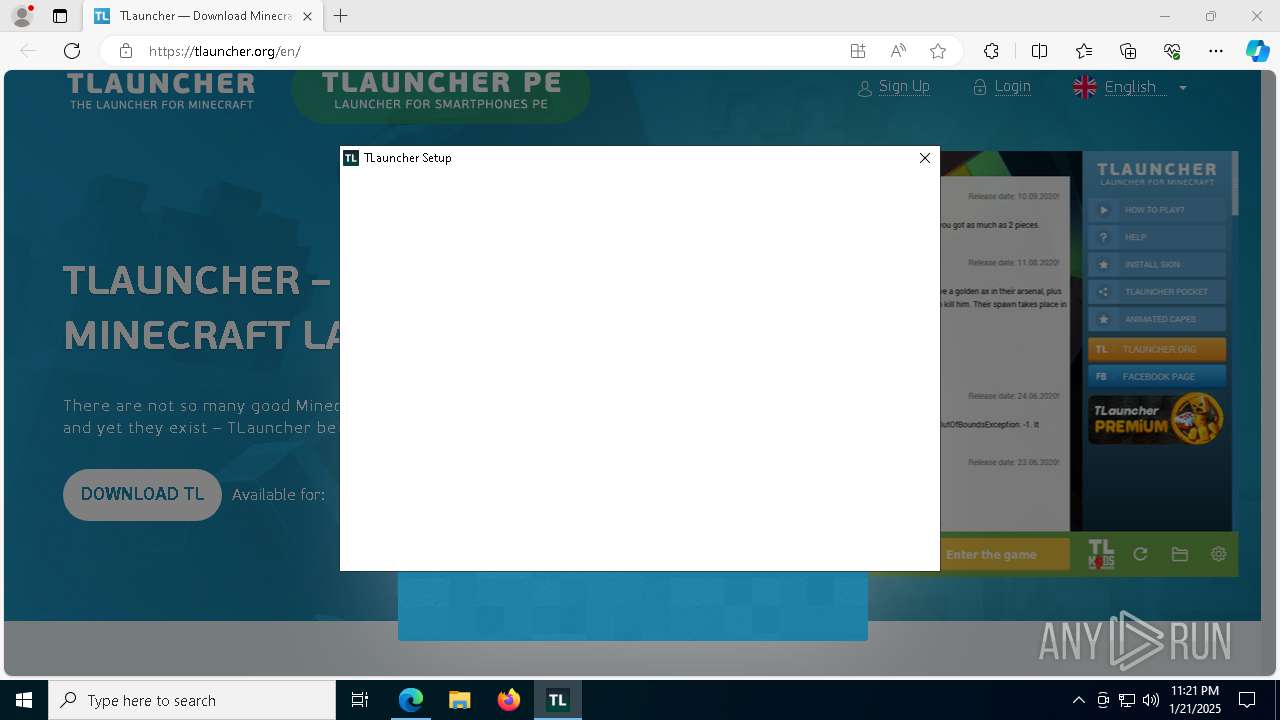Click the DOWNLOAD TL button

[142, 494]
